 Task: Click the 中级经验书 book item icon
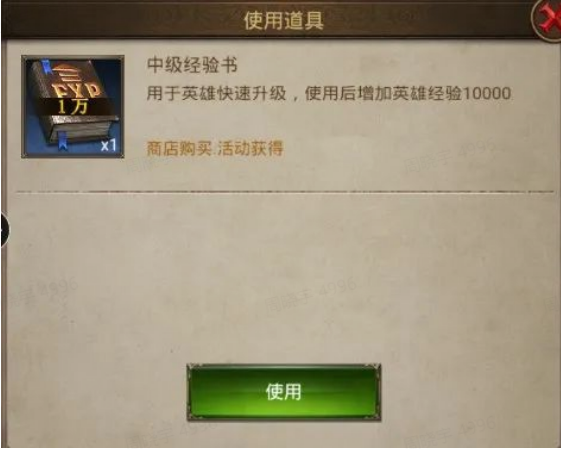73,107
